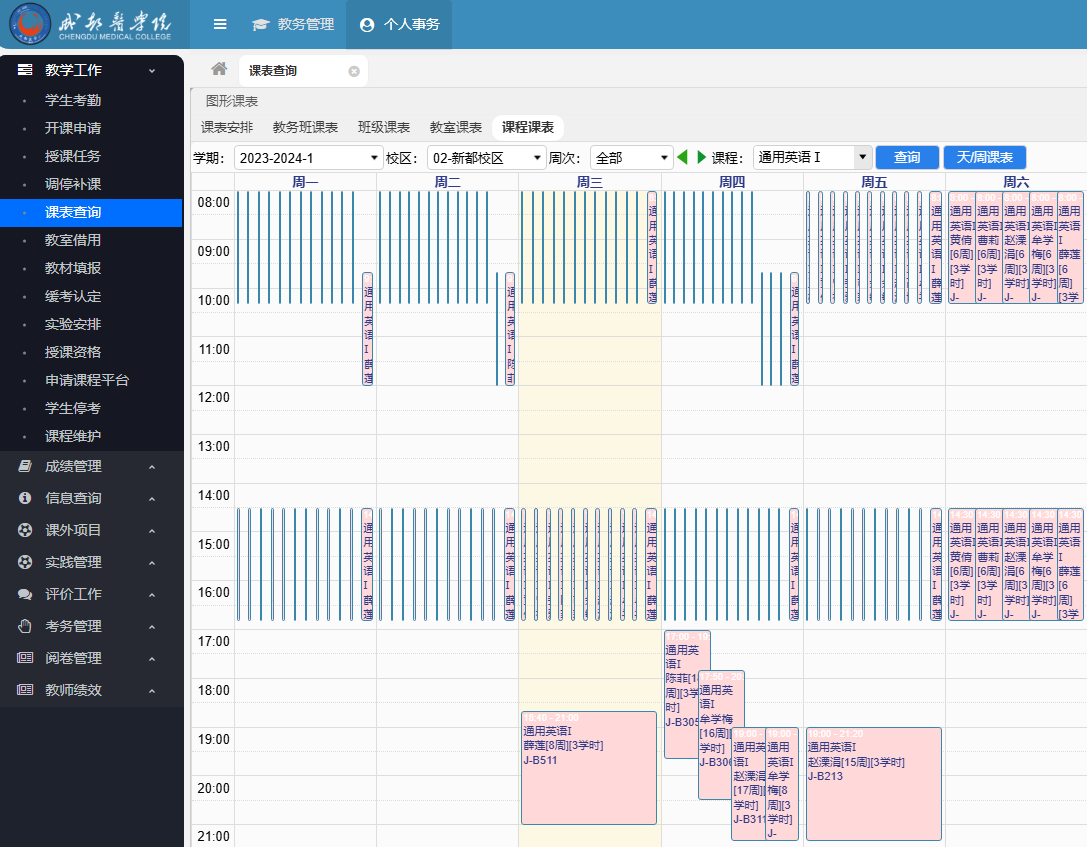Select the 薛莲 J-B511 Wednesday evening class block

(x=588, y=768)
